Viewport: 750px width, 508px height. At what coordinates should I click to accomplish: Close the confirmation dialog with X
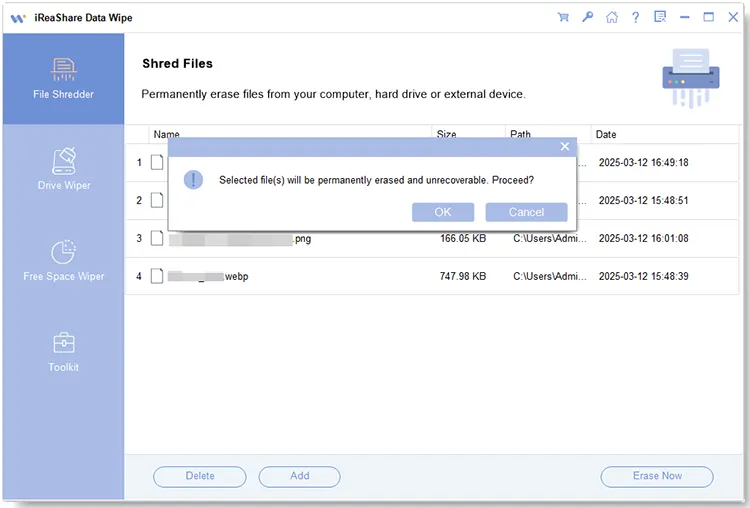pyautogui.click(x=565, y=146)
